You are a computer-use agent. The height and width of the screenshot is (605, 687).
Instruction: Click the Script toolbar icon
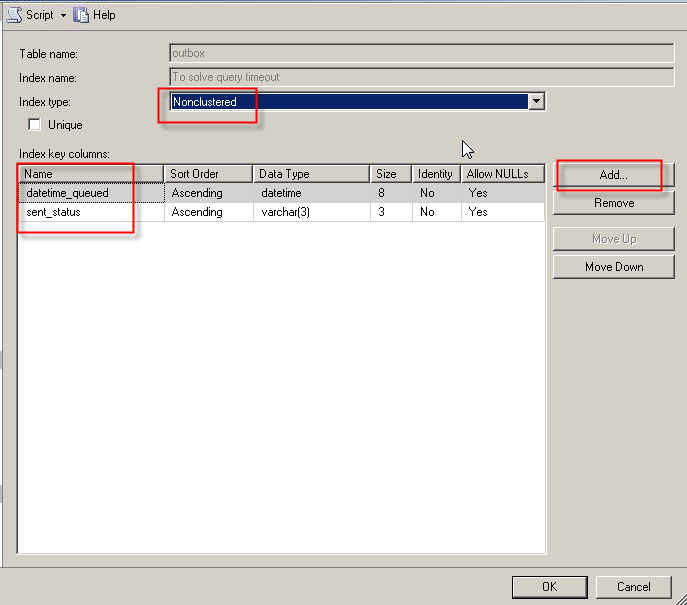[x=14, y=15]
